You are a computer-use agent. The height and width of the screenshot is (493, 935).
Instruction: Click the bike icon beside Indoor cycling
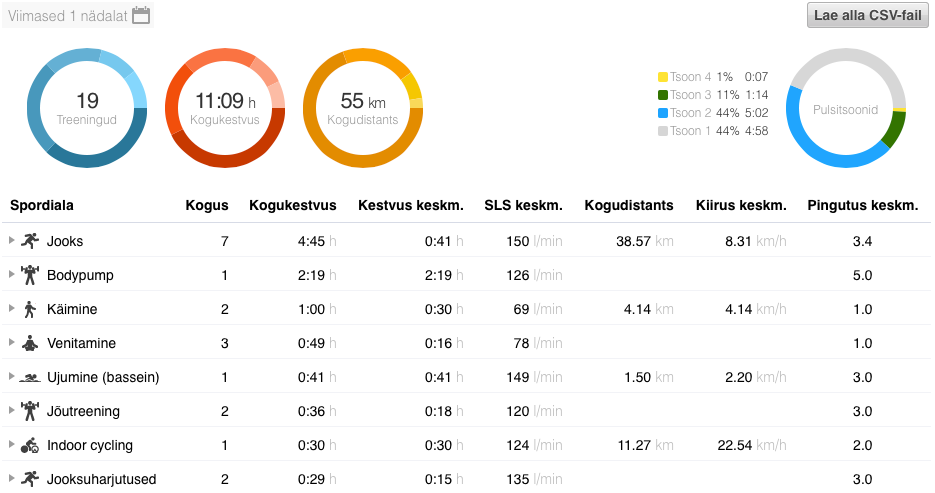coord(29,445)
